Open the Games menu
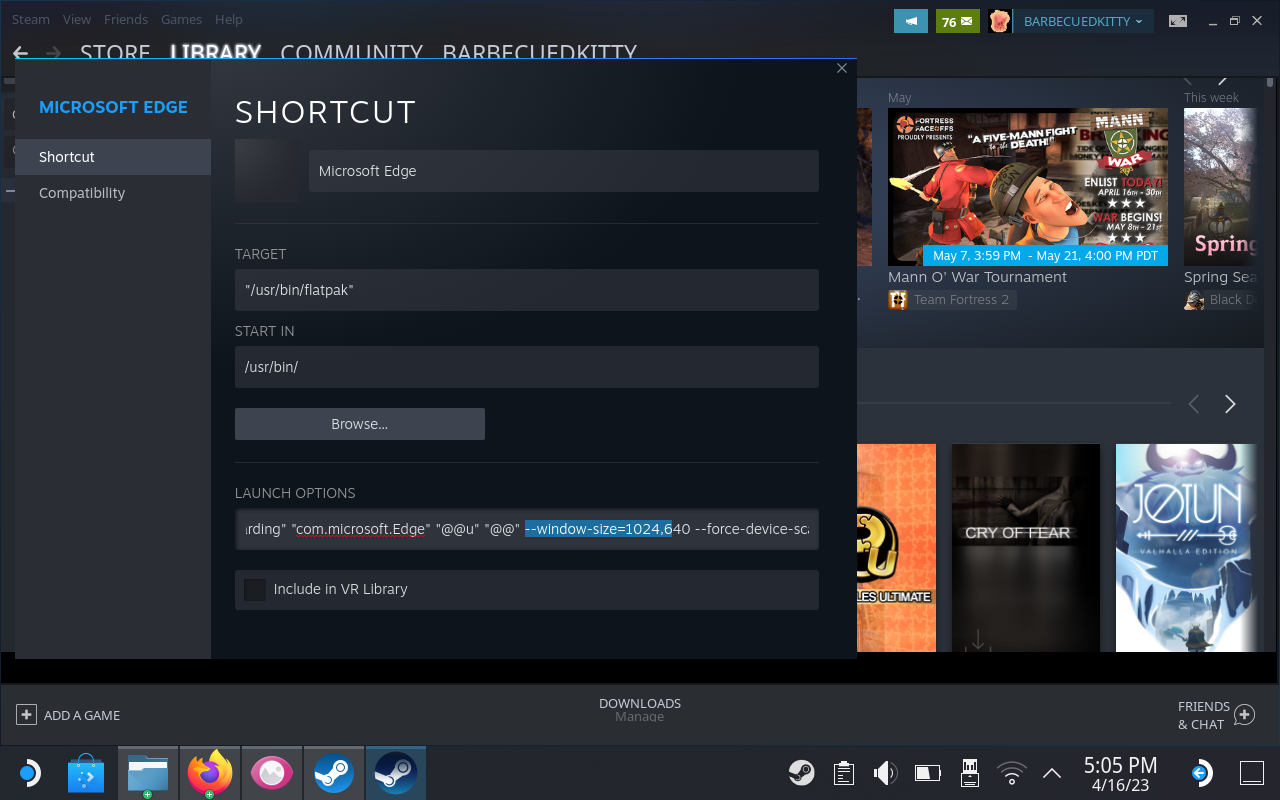1280x800 pixels. 181,19
